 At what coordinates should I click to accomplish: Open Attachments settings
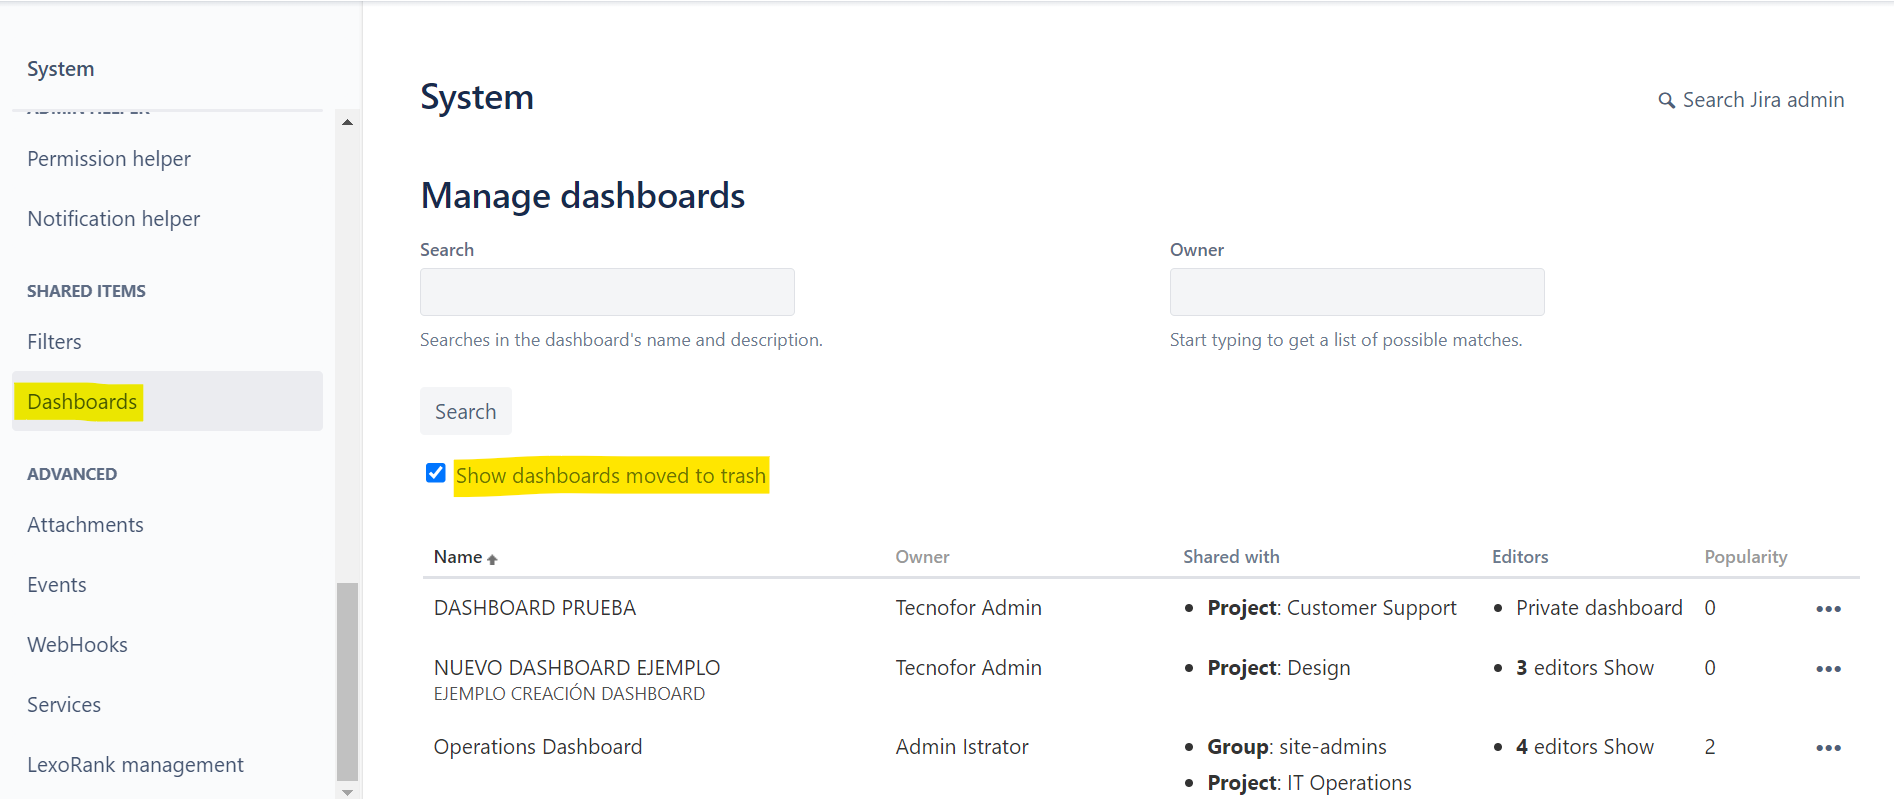85,525
